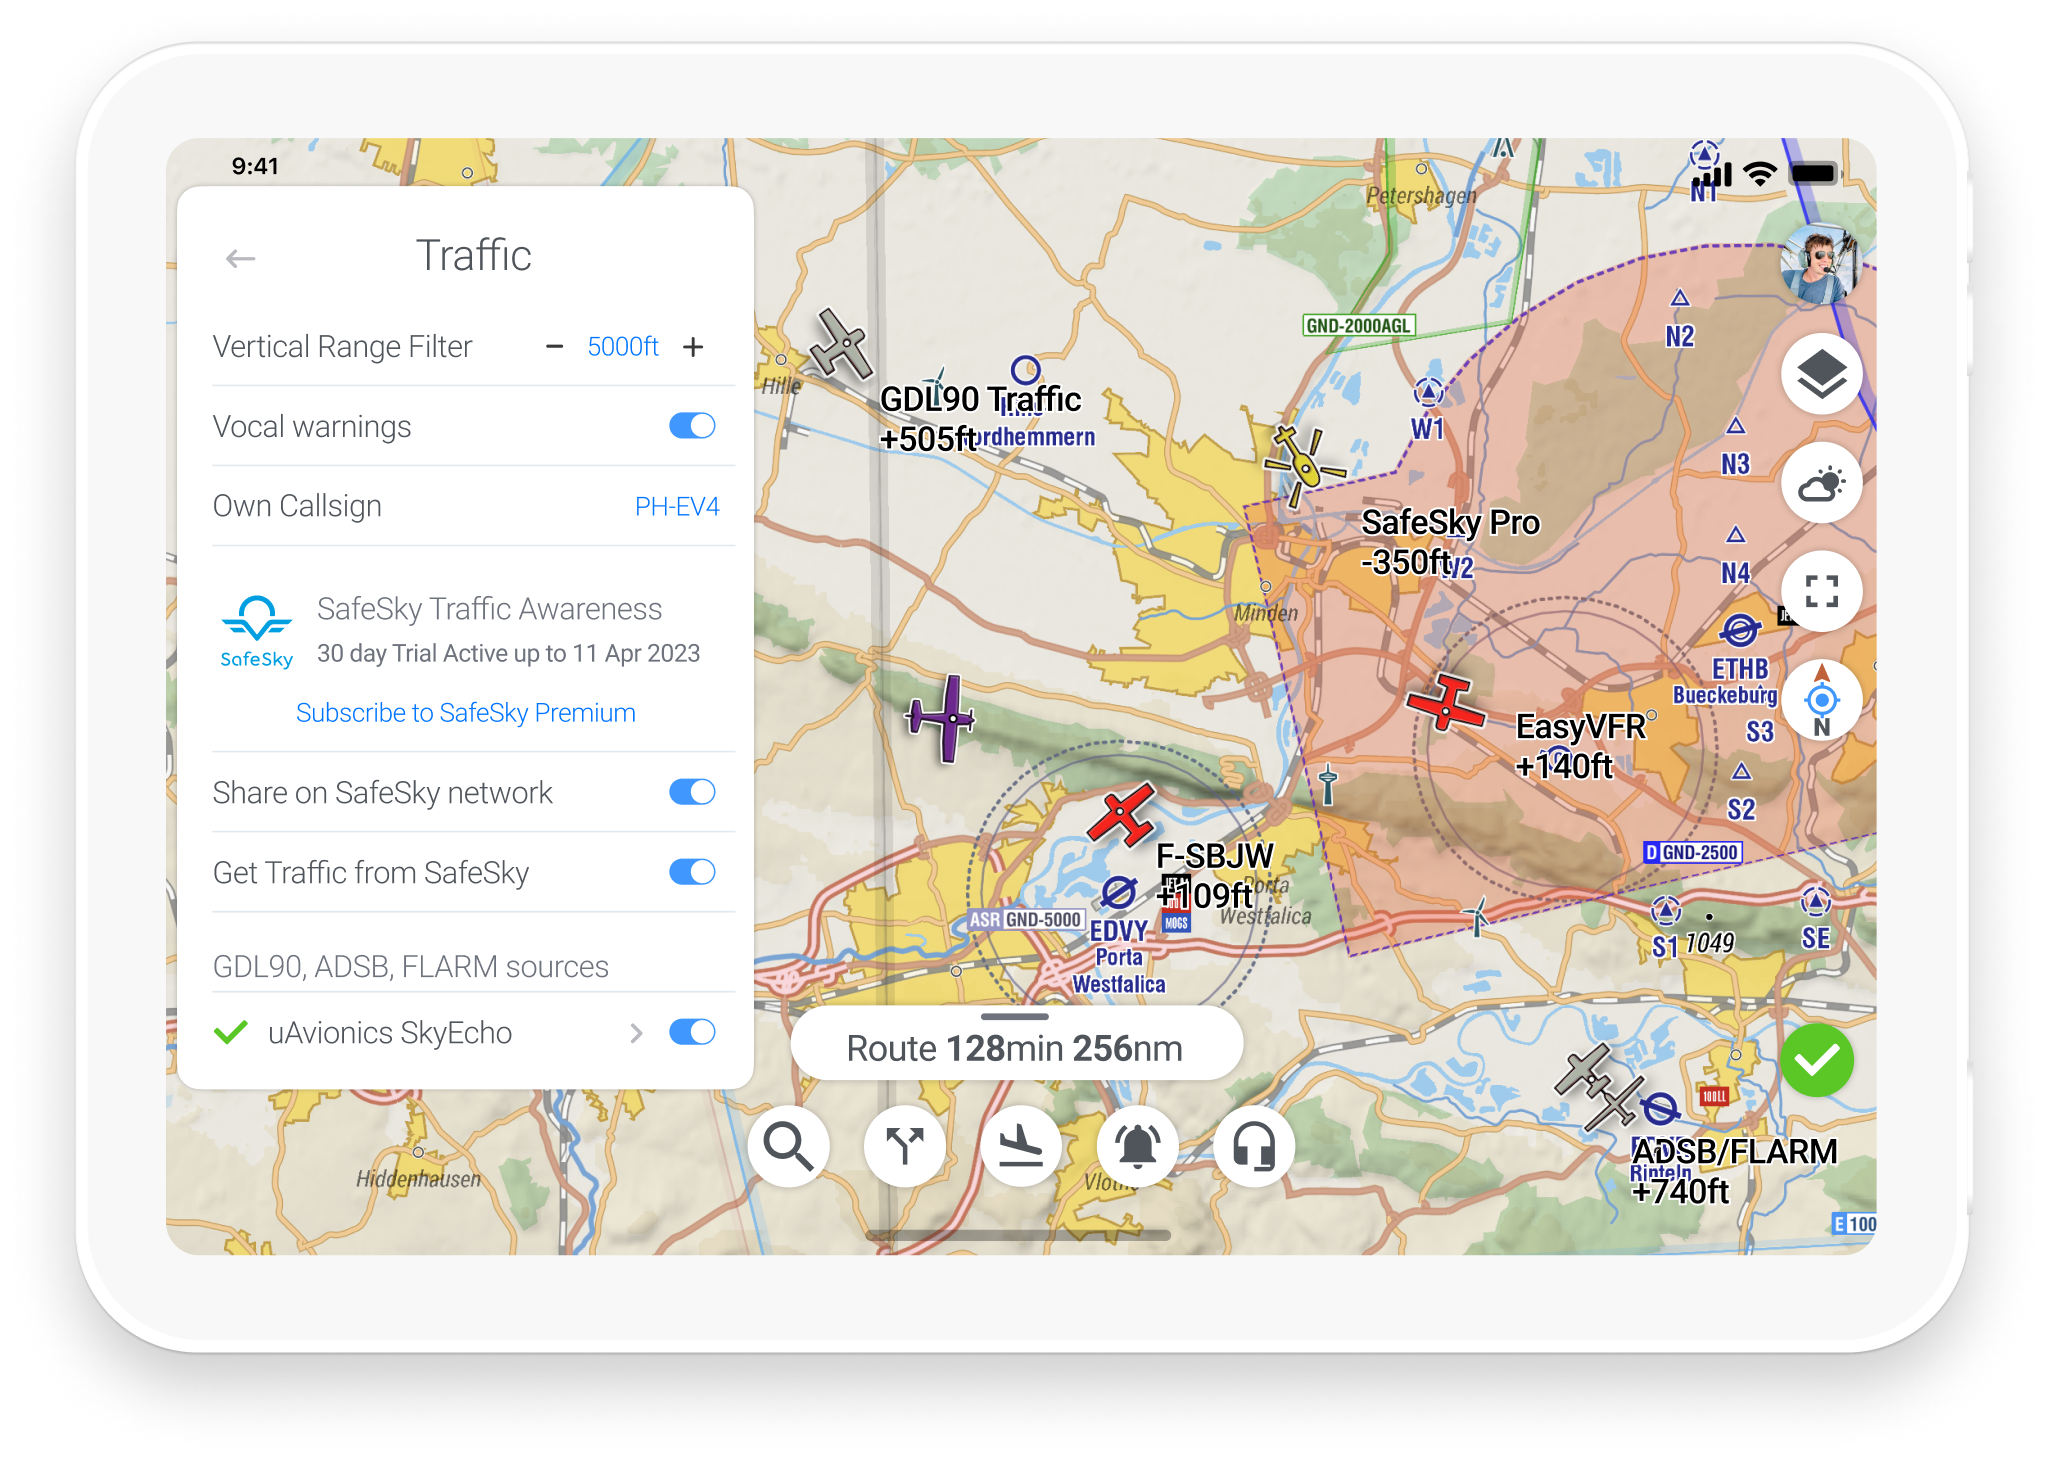The width and height of the screenshot is (2048, 1460).
Task: Tap the 30 day Trial Active text
Action: 508,654
